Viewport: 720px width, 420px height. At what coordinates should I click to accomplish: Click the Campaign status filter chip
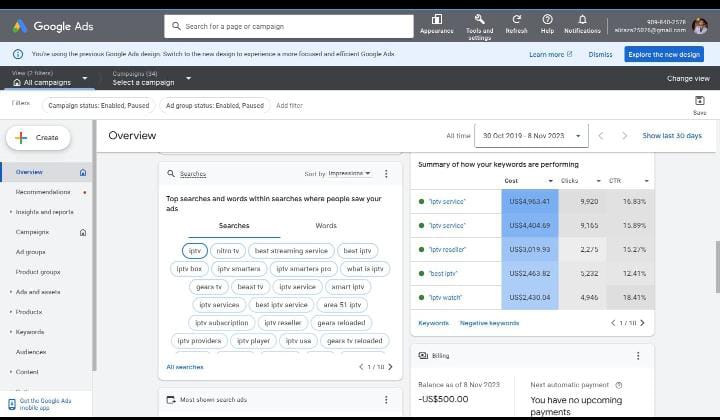[99, 106]
